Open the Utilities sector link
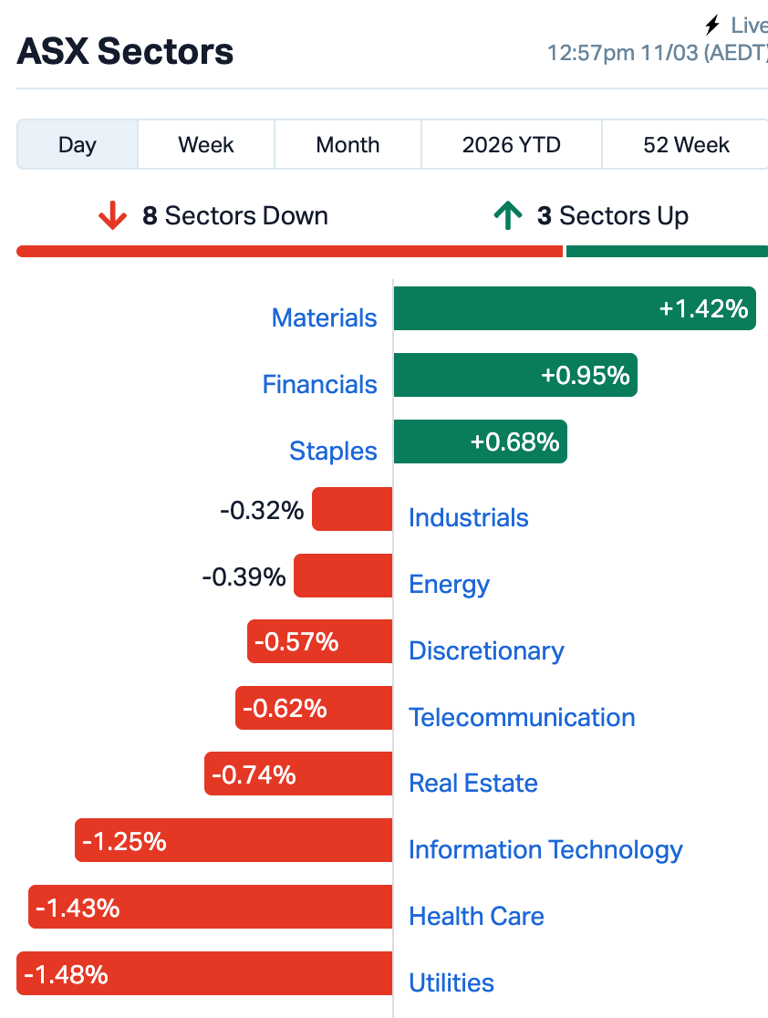 (451, 983)
